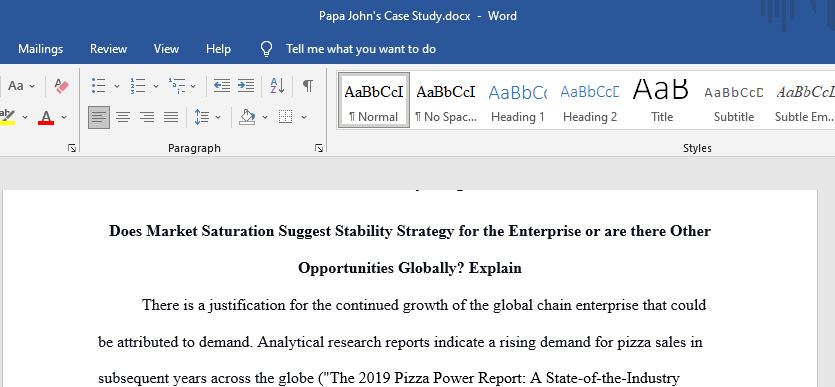Open the Borders dropdown arrow

pyautogui.click(x=304, y=117)
